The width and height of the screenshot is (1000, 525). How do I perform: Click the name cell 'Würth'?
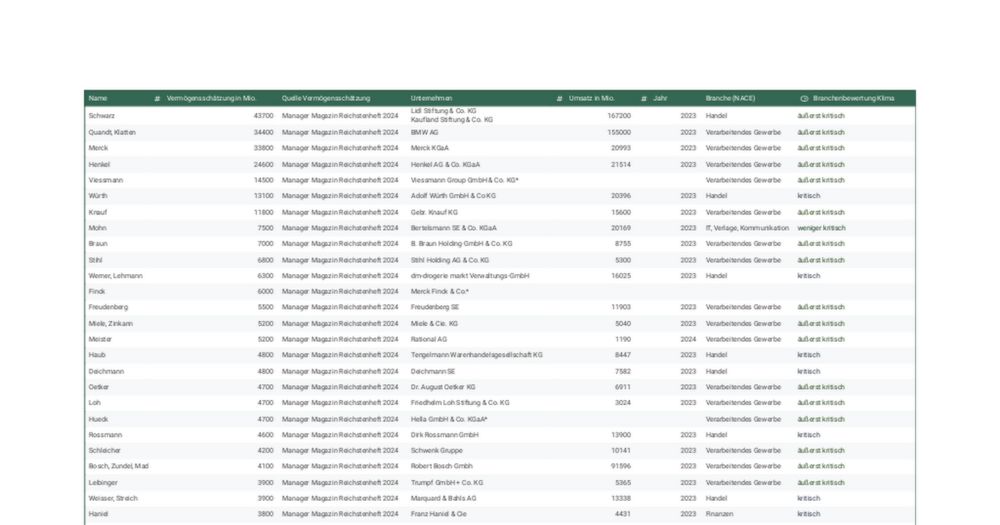tap(98, 196)
